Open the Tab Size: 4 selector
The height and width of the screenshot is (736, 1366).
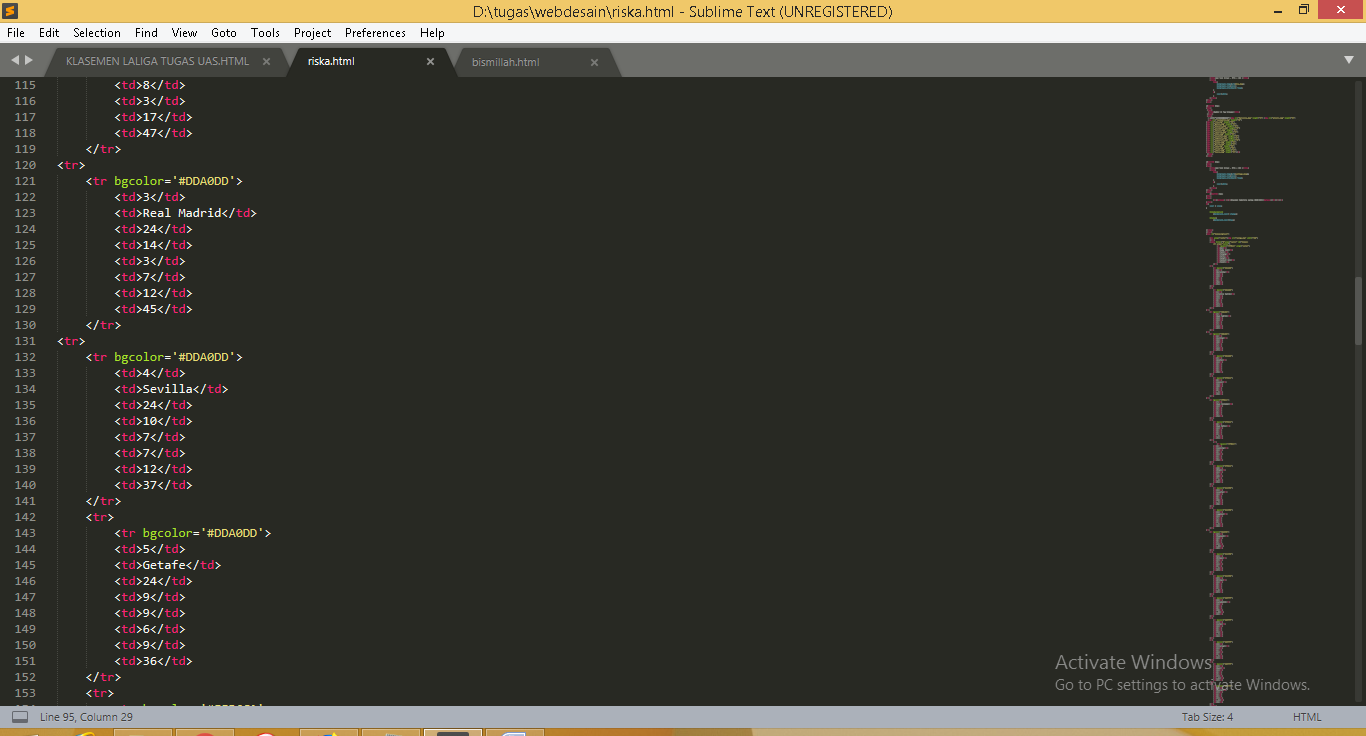(1207, 717)
